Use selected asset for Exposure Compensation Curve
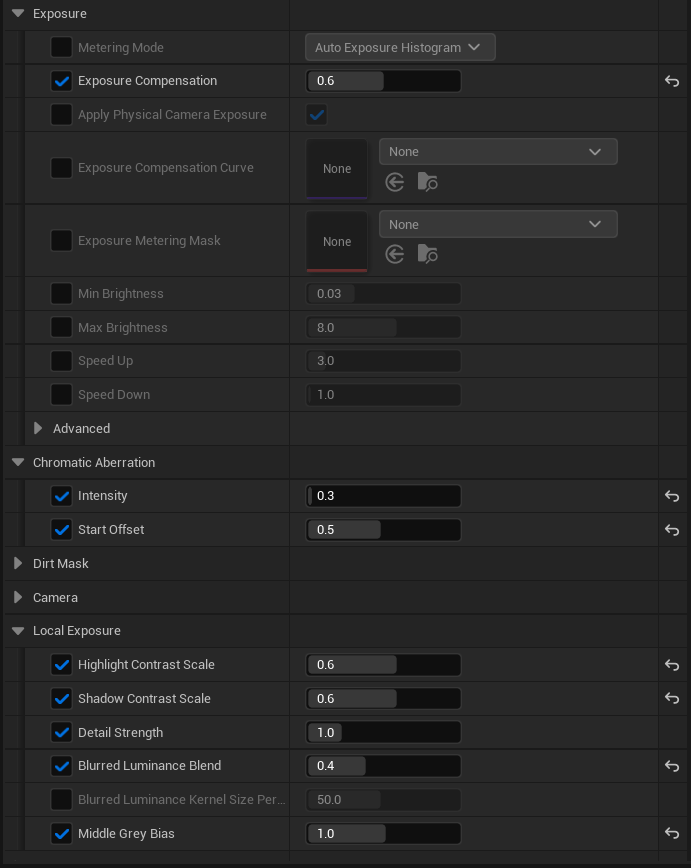The width and height of the screenshot is (691, 868). point(395,182)
